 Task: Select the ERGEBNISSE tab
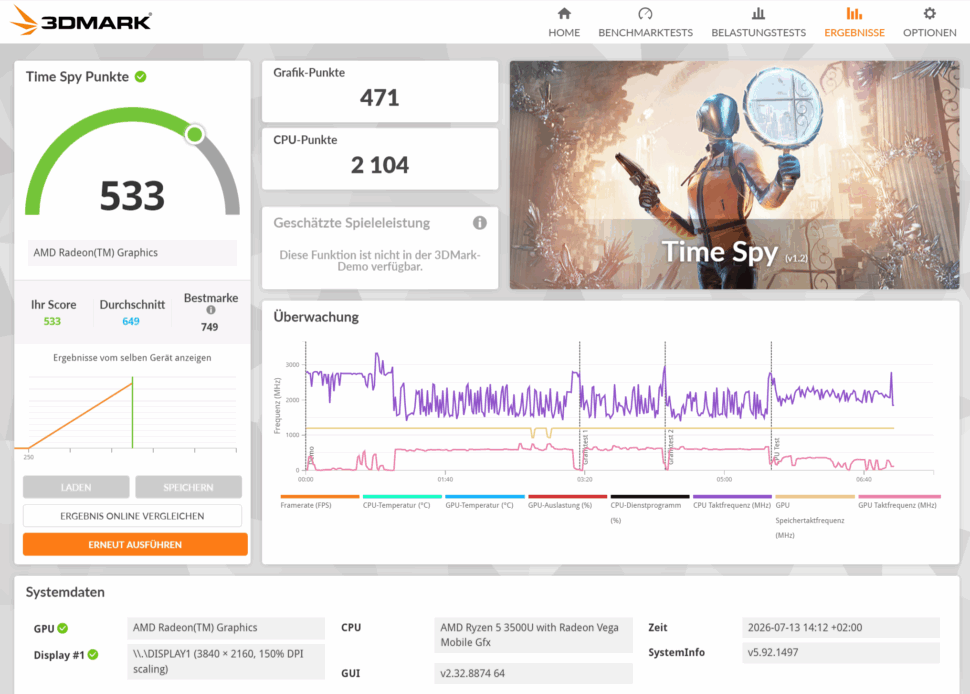pos(854,22)
